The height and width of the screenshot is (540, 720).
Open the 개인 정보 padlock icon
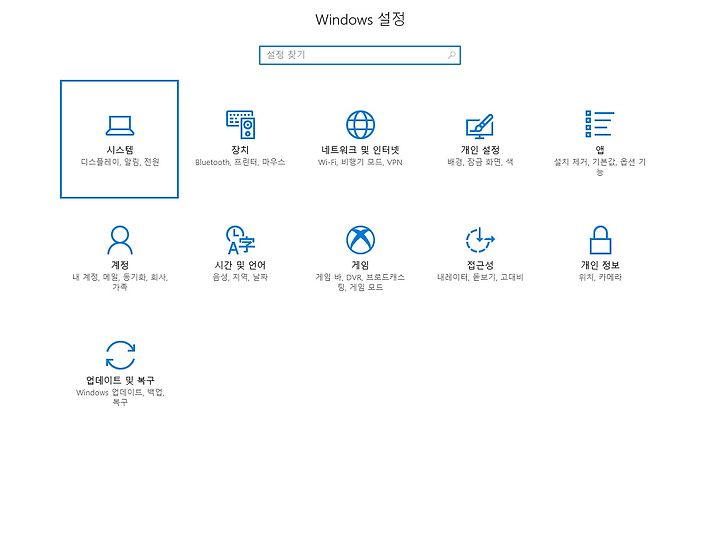(600, 240)
